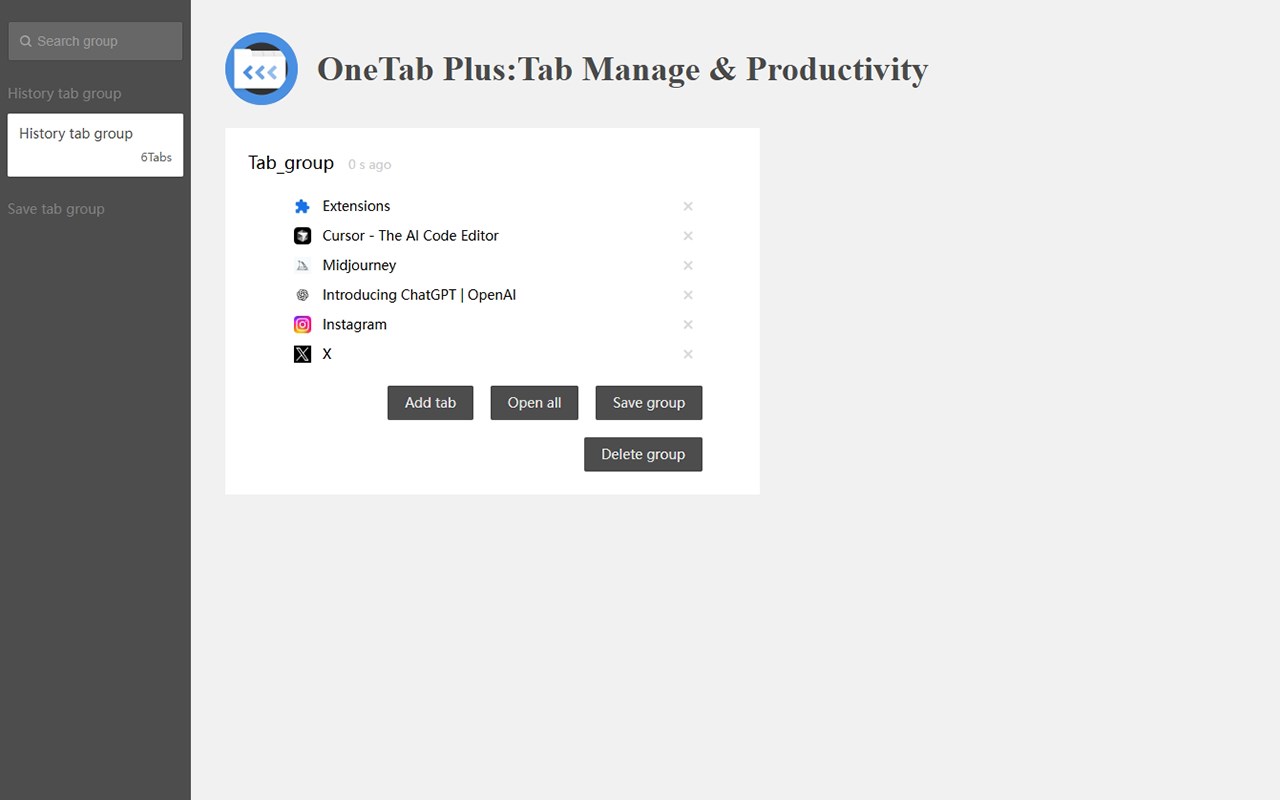Click the search magnifier icon
Screen dimensions: 1280x800
click(x=26, y=41)
